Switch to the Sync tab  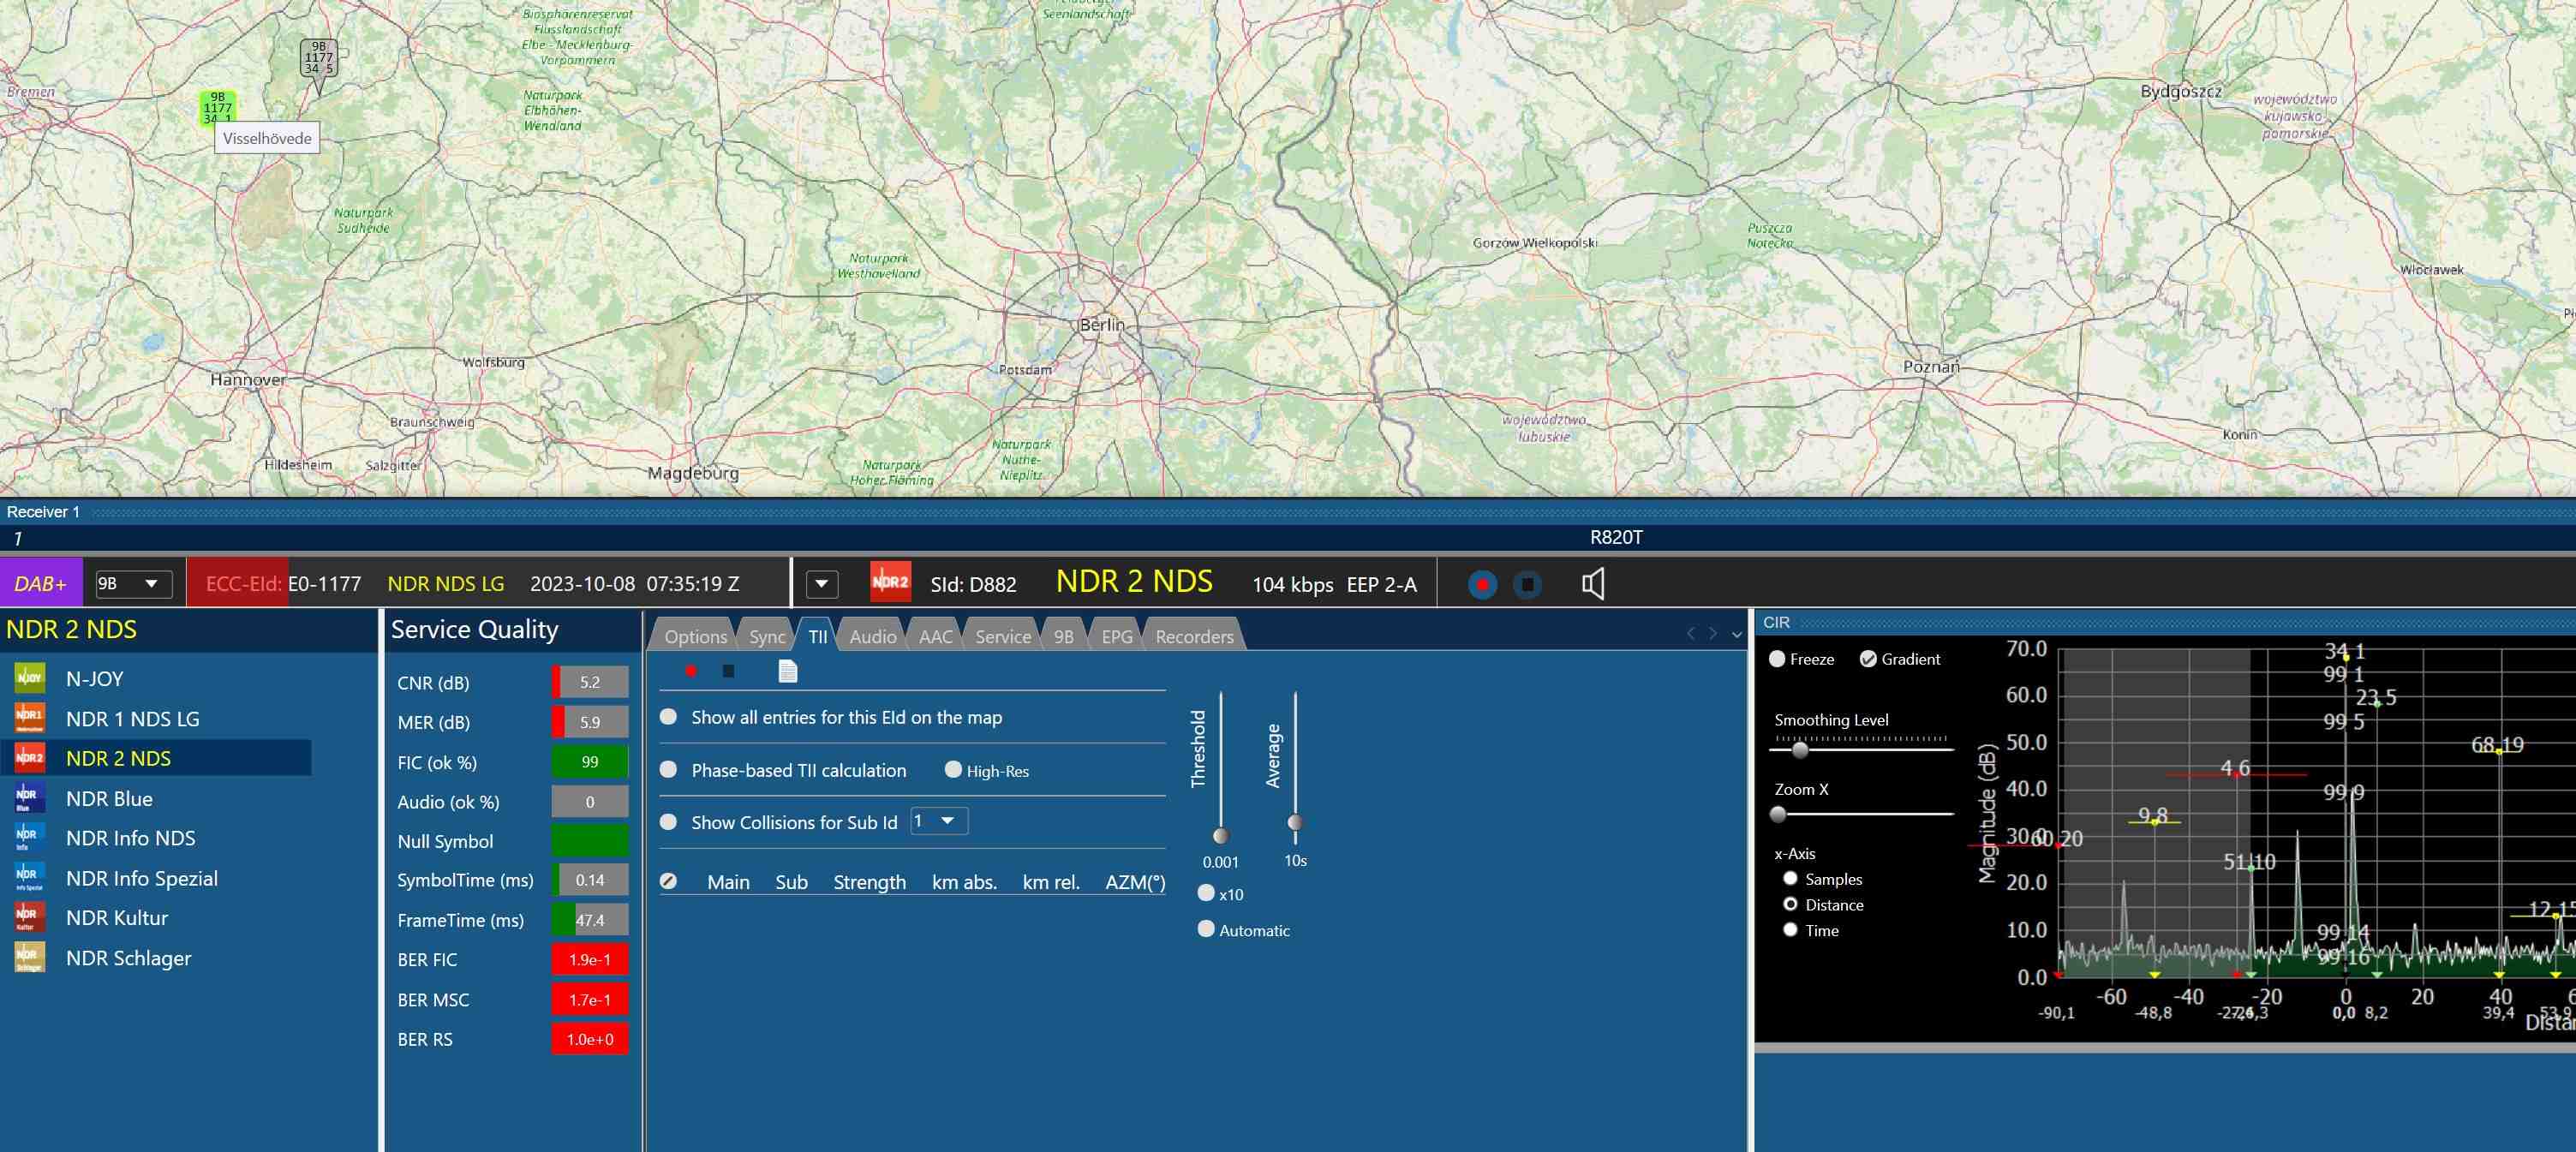click(x=767, y=636)
